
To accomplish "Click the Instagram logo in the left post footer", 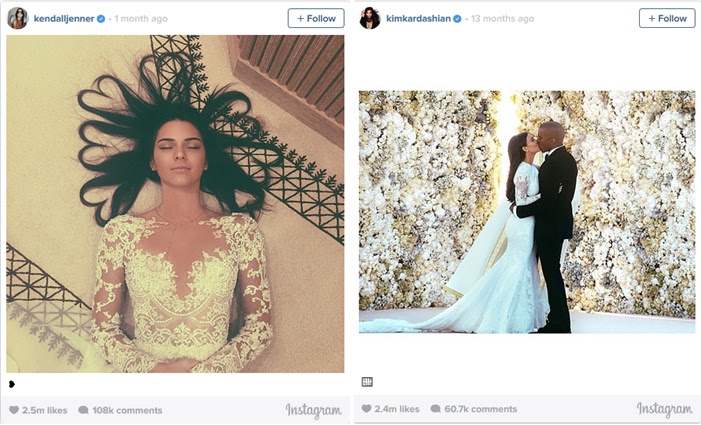I will 313,411.
